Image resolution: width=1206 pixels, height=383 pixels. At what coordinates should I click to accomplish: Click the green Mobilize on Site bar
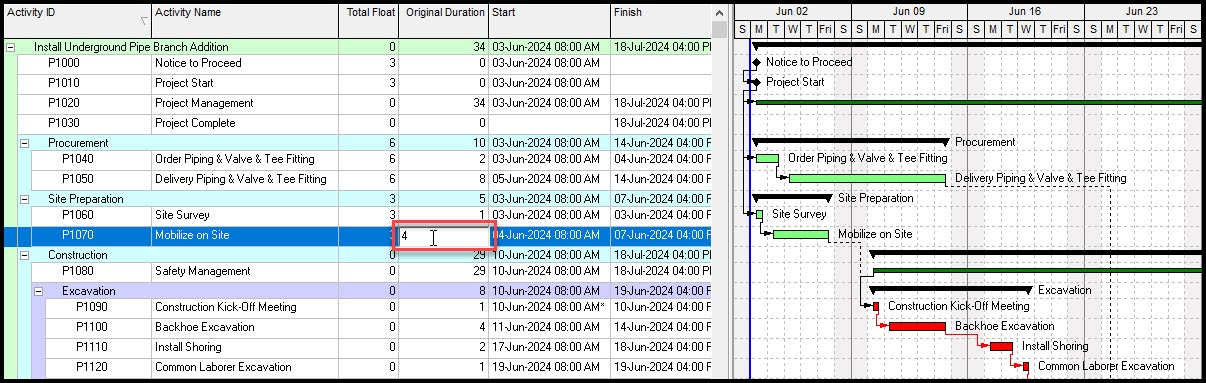coord(801,234)
